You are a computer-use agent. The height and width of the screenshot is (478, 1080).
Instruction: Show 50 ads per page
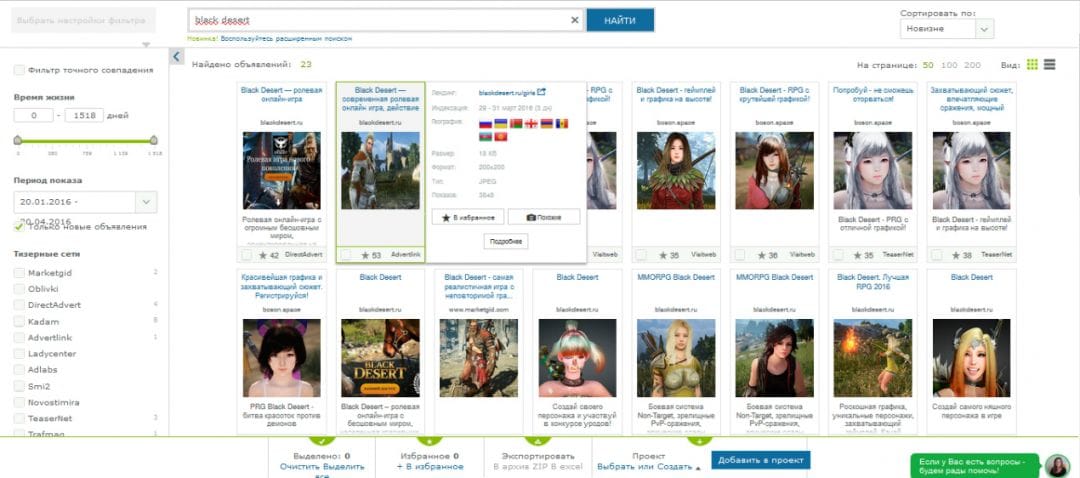928,65
